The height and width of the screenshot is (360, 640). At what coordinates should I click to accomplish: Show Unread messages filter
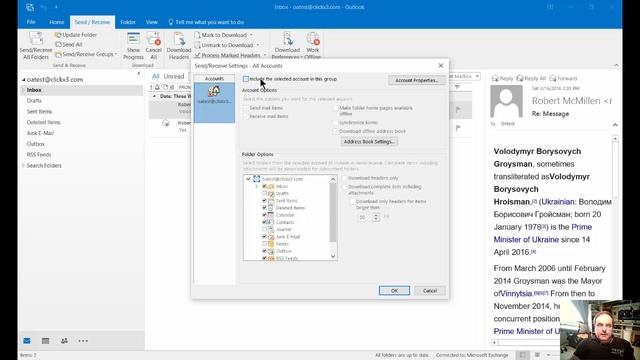pyautogui.click(x=174, y=76)
